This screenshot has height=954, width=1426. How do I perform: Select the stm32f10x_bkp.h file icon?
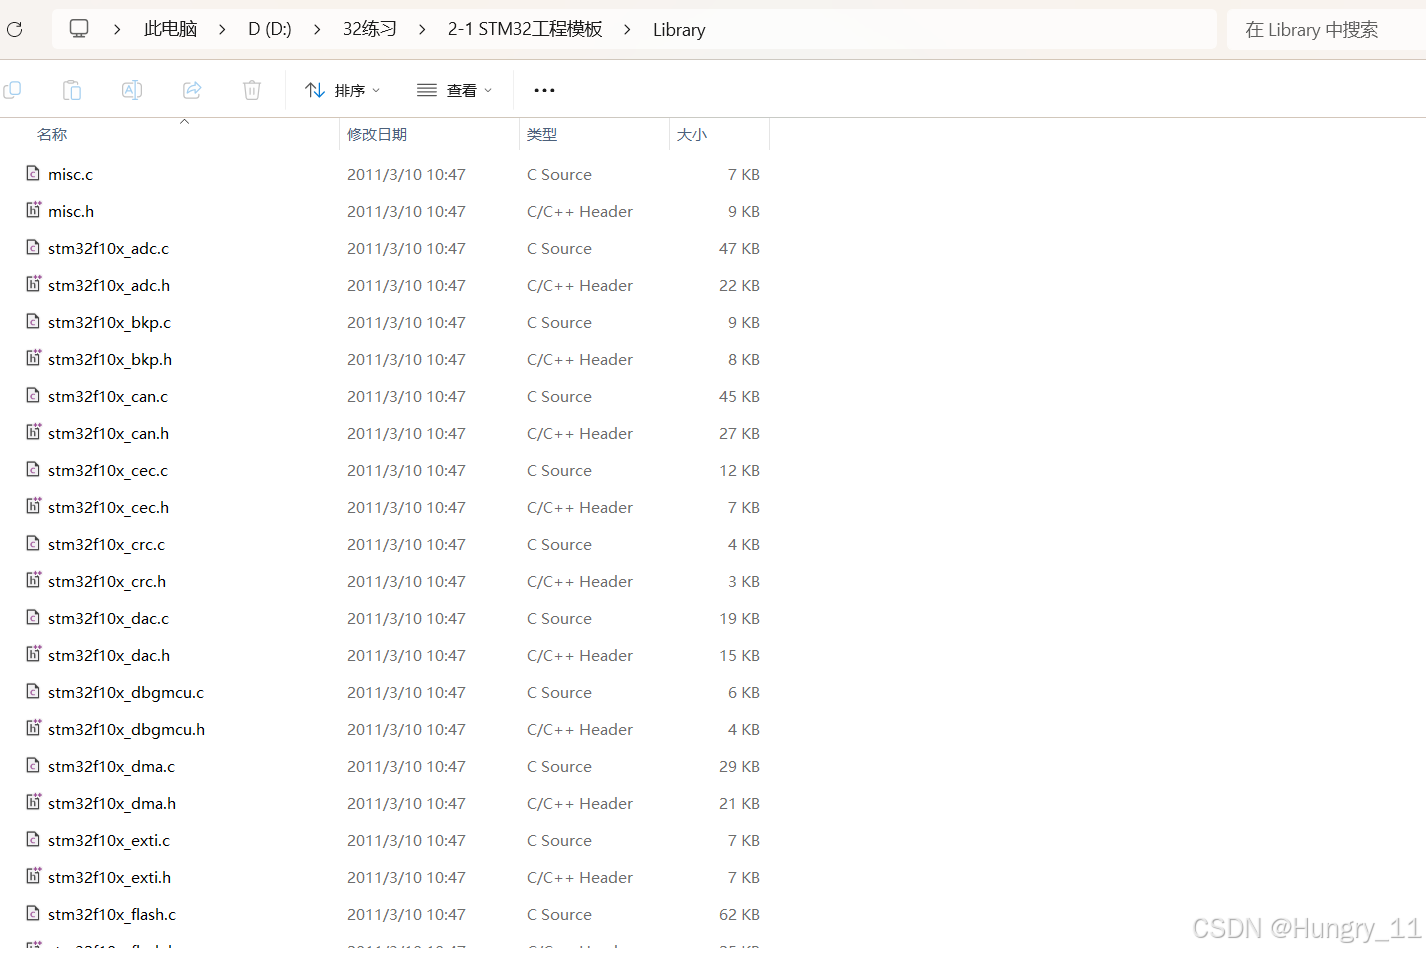[x=33, y=358]
